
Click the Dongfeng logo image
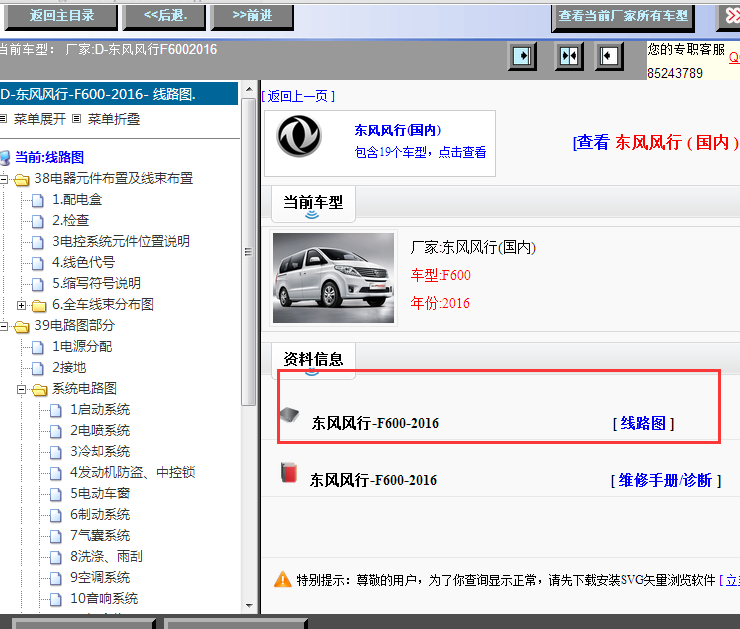299,135
